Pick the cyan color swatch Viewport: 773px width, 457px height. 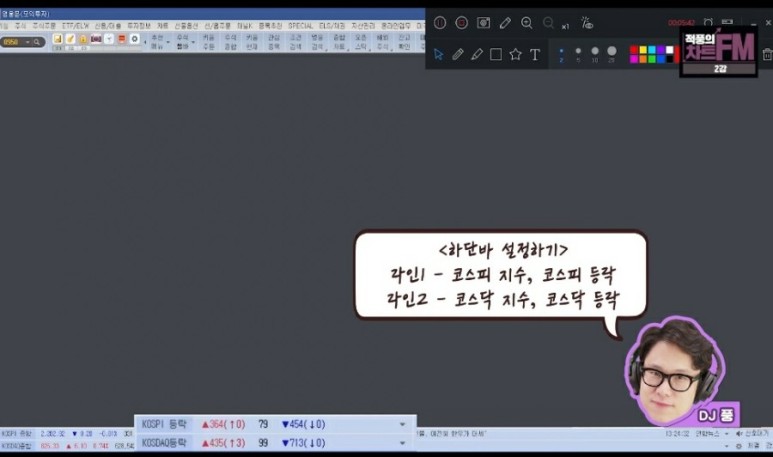tap(652, 50)
